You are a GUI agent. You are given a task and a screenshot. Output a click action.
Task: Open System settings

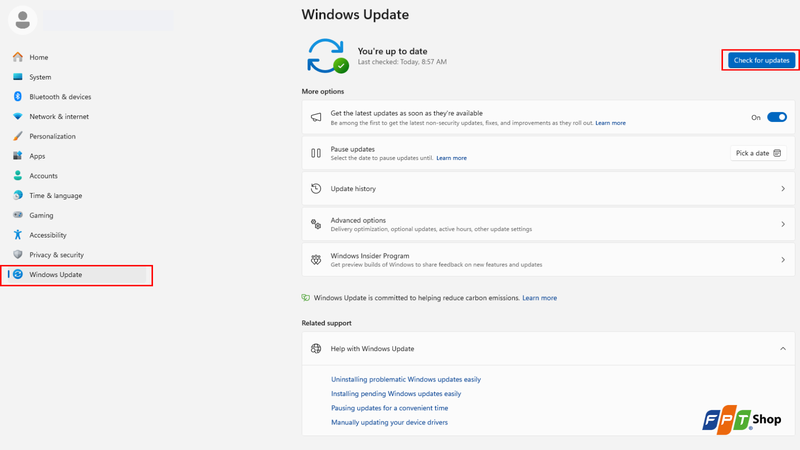[x=40, y=77]
